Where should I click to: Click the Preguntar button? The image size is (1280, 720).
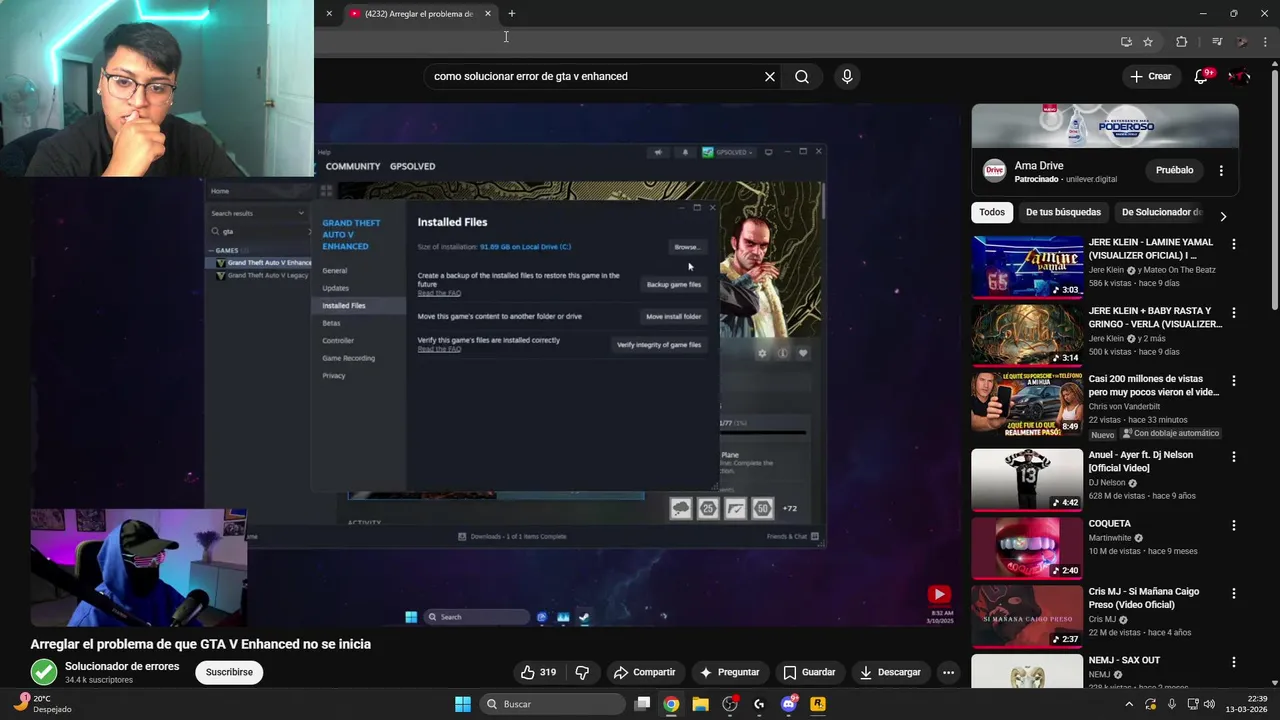(729, 672)
